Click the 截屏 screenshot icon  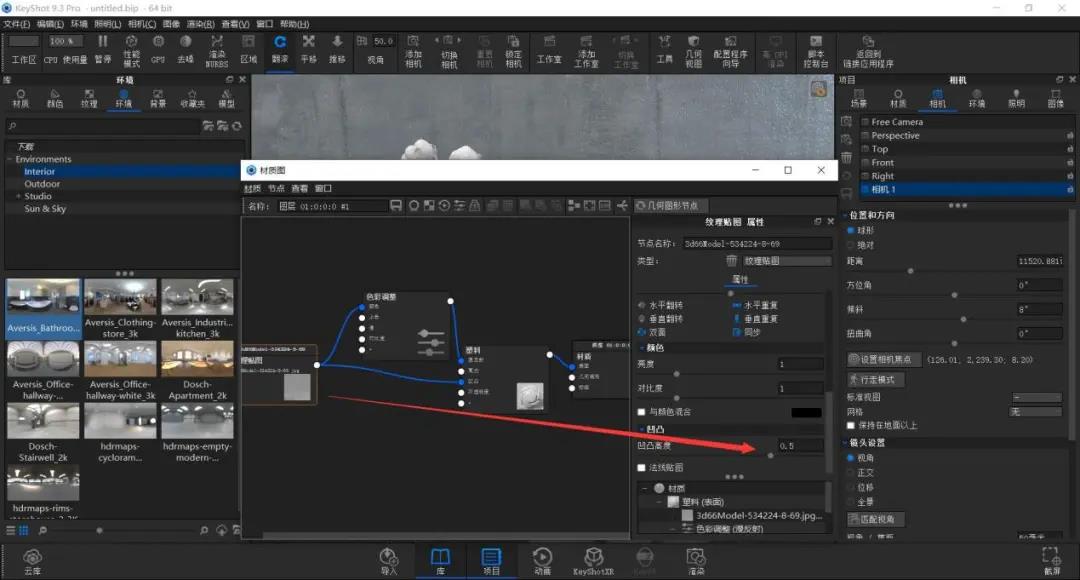point(1051,557)
